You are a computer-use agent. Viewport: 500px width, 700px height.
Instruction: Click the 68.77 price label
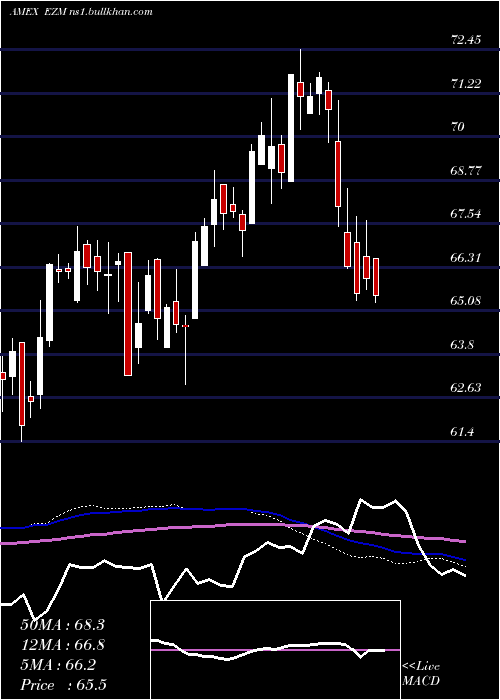(x=466, y=171)
